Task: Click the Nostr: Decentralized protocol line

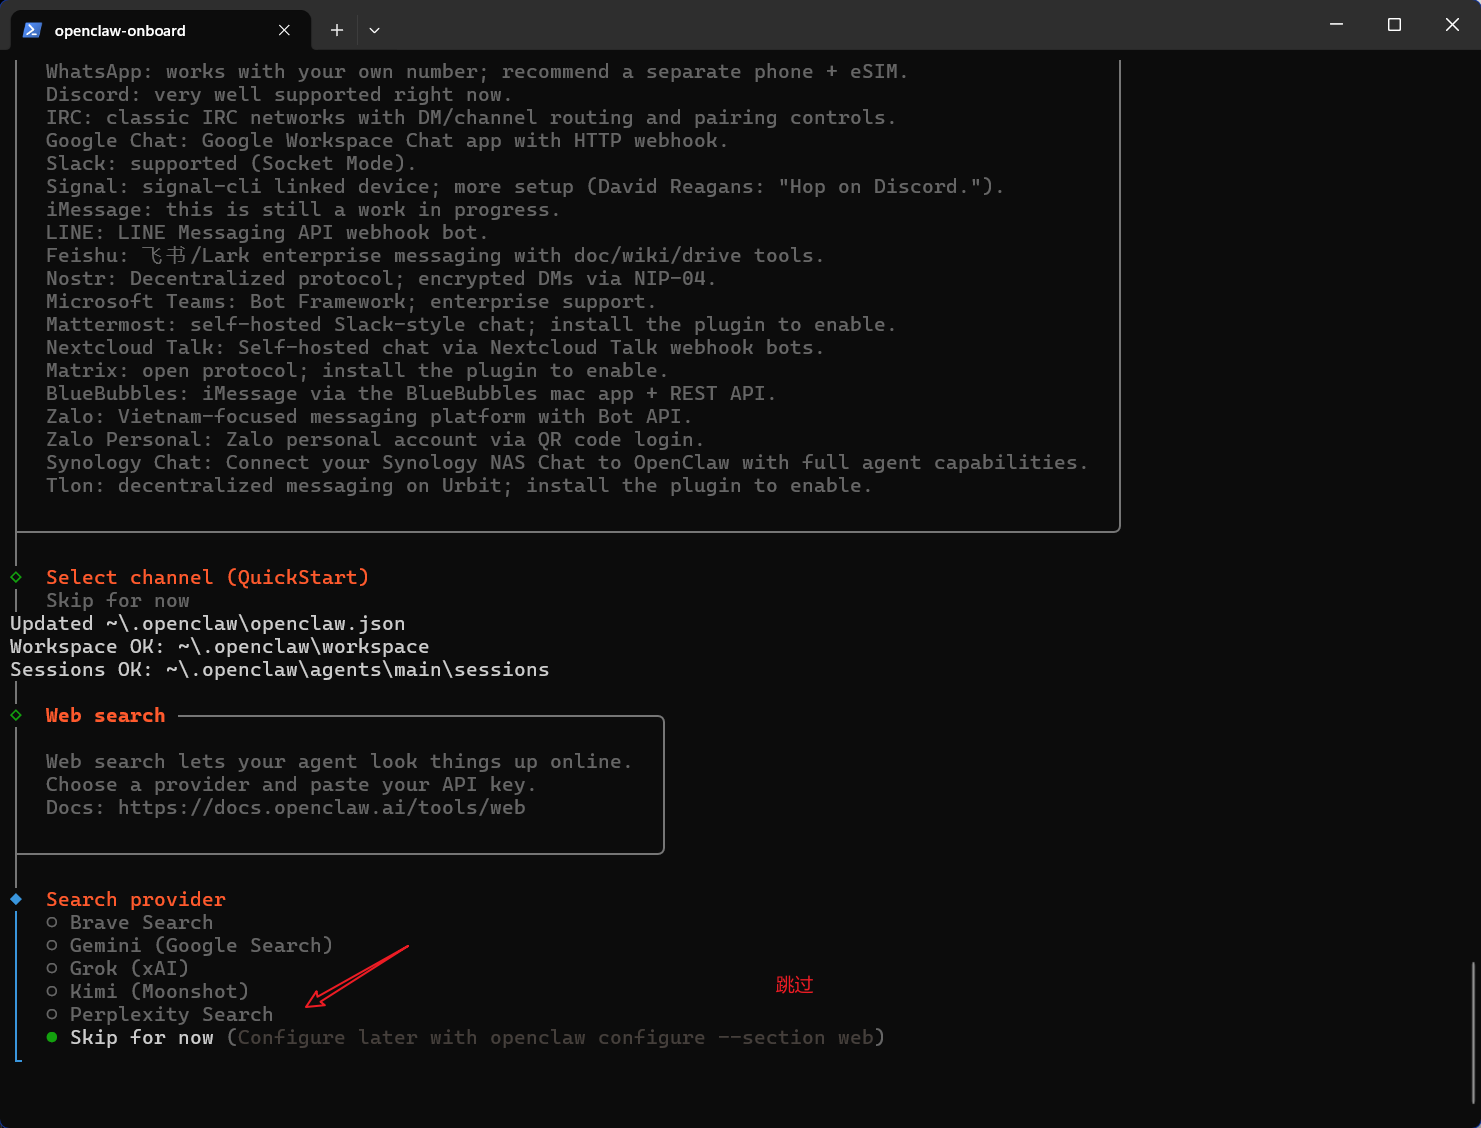Action: 381,278
